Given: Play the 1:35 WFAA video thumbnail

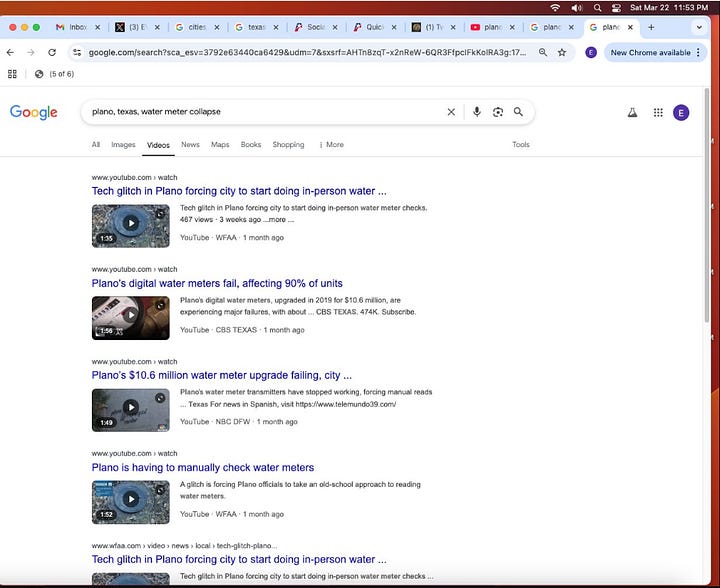Looking at the screenshot, I should click(x=131, y=226).
